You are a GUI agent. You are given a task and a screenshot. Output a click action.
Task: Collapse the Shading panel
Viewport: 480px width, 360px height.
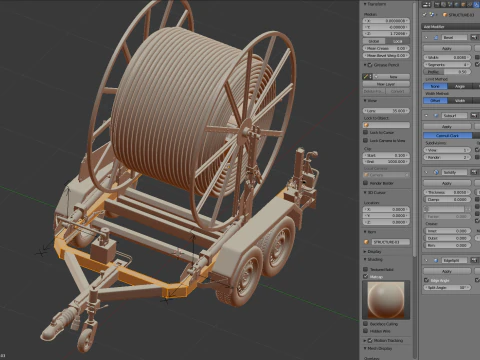(x=365, y=259)
